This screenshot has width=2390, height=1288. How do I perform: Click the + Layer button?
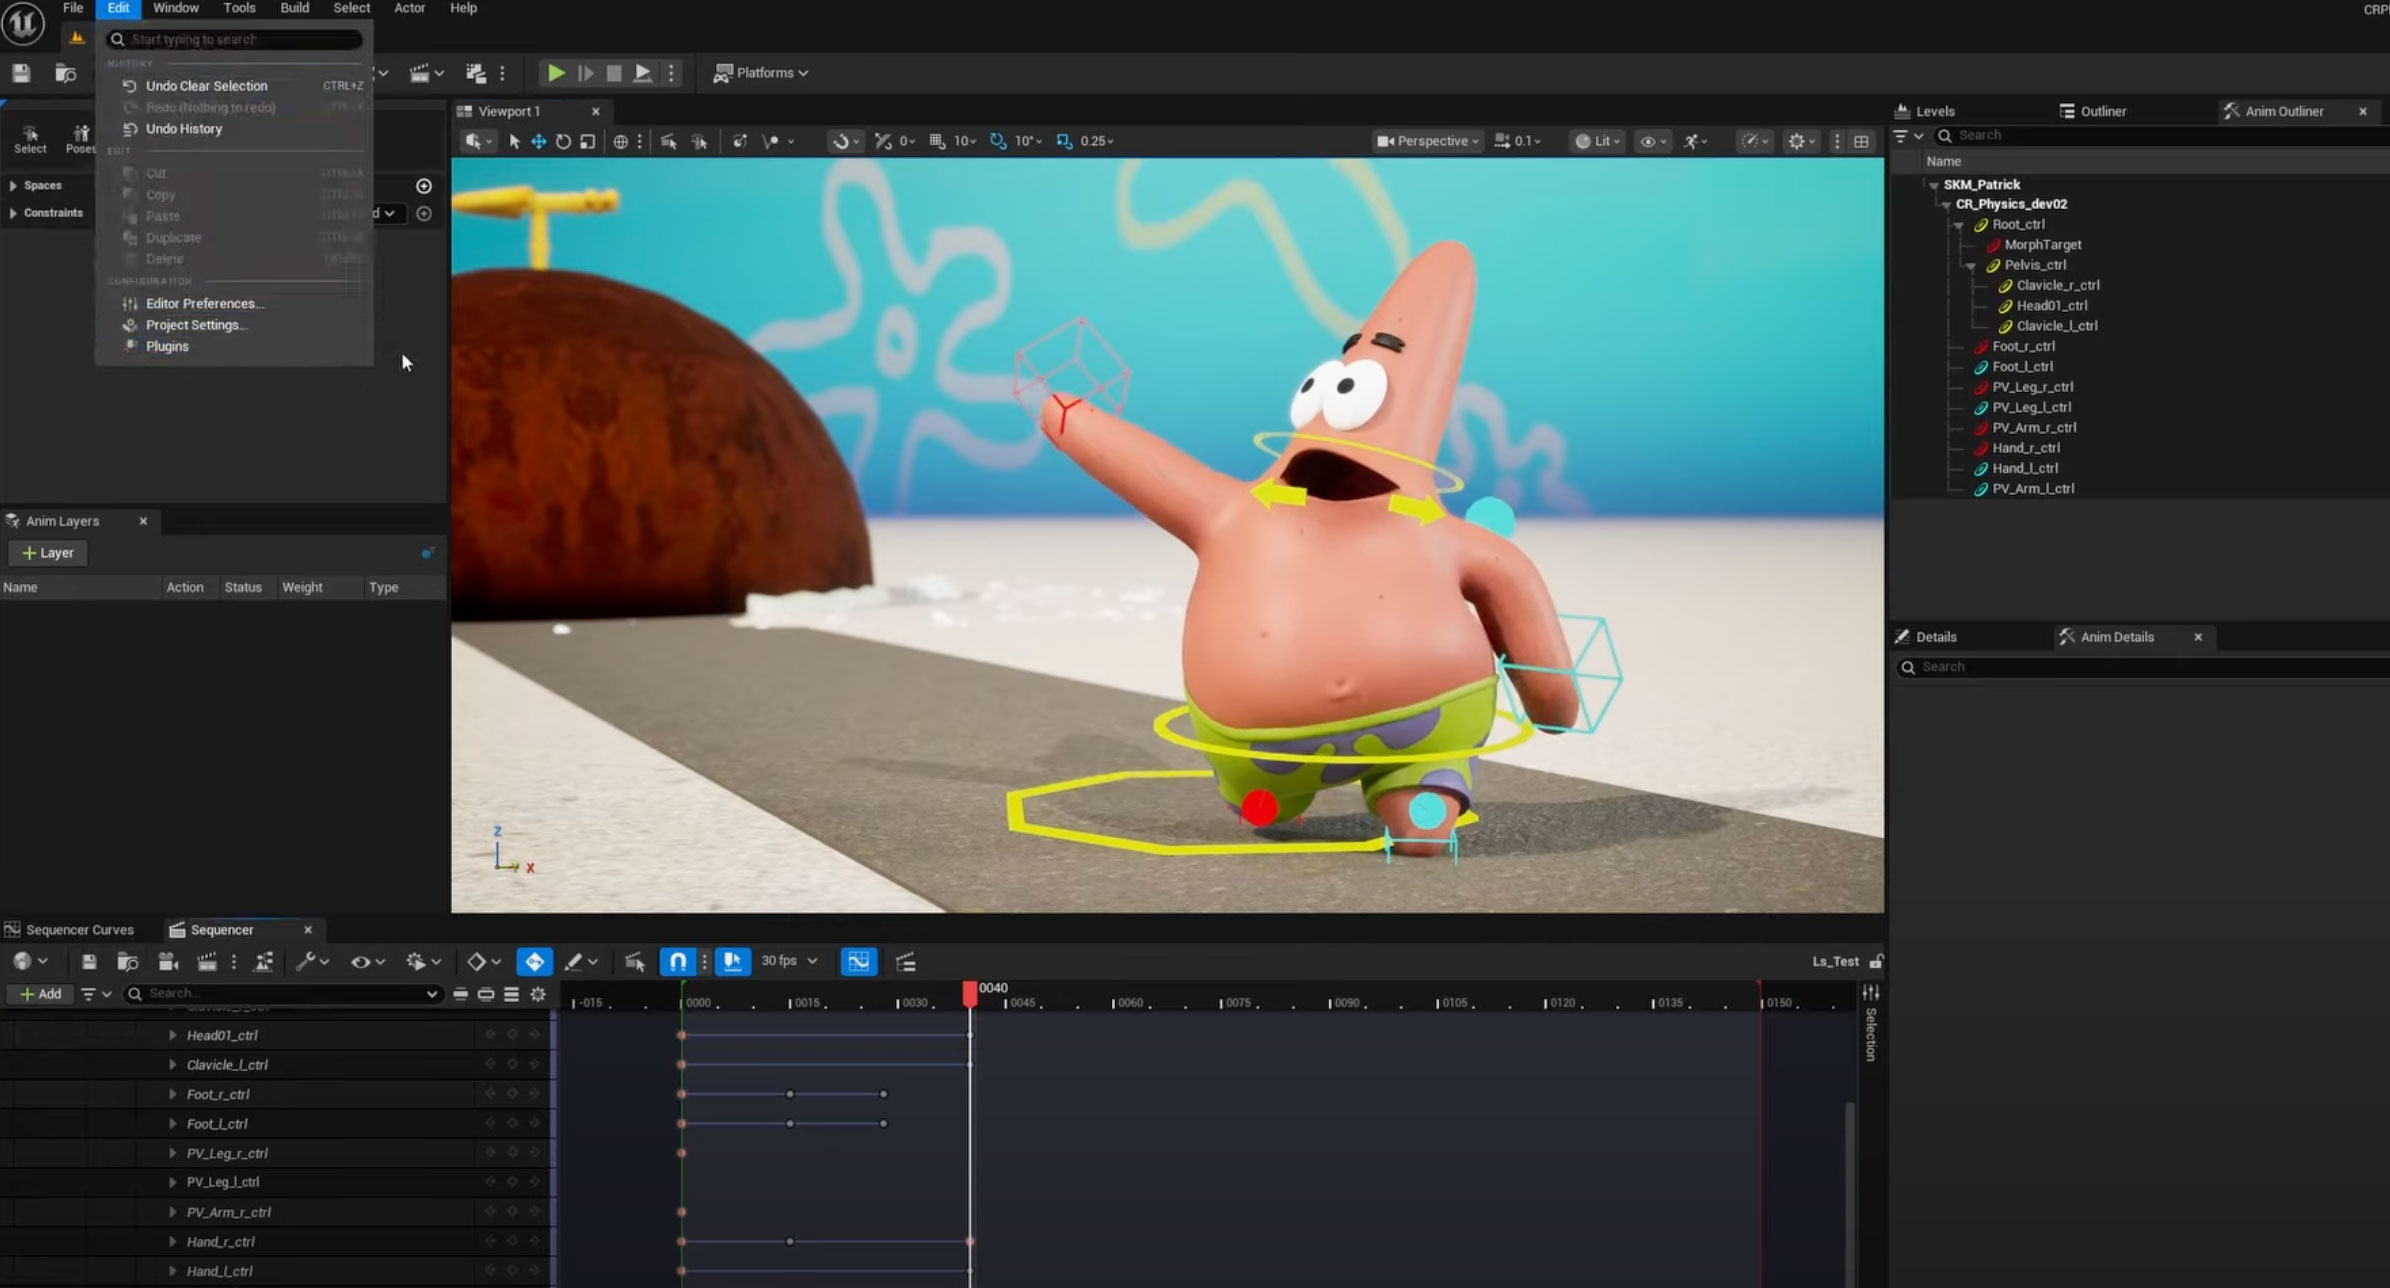(x=47, y=553)
